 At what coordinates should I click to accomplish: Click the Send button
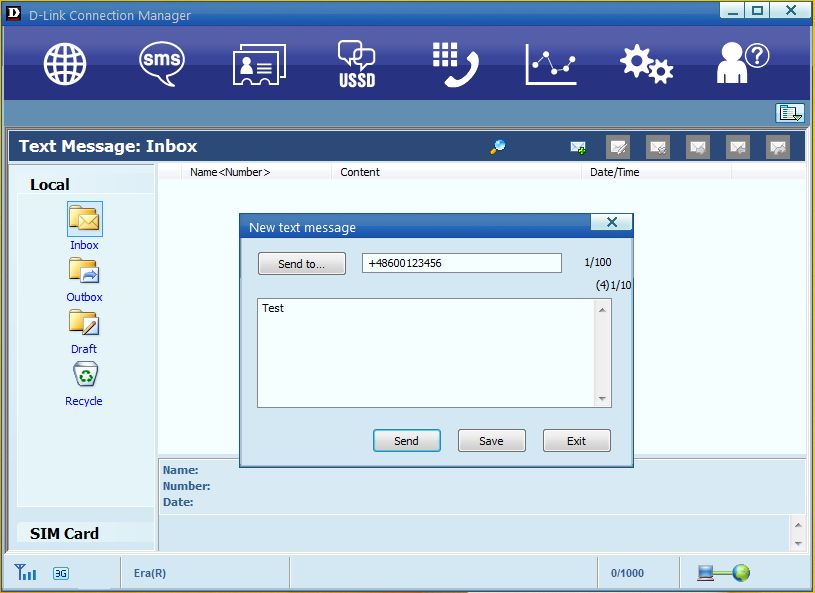click(406, 441)
